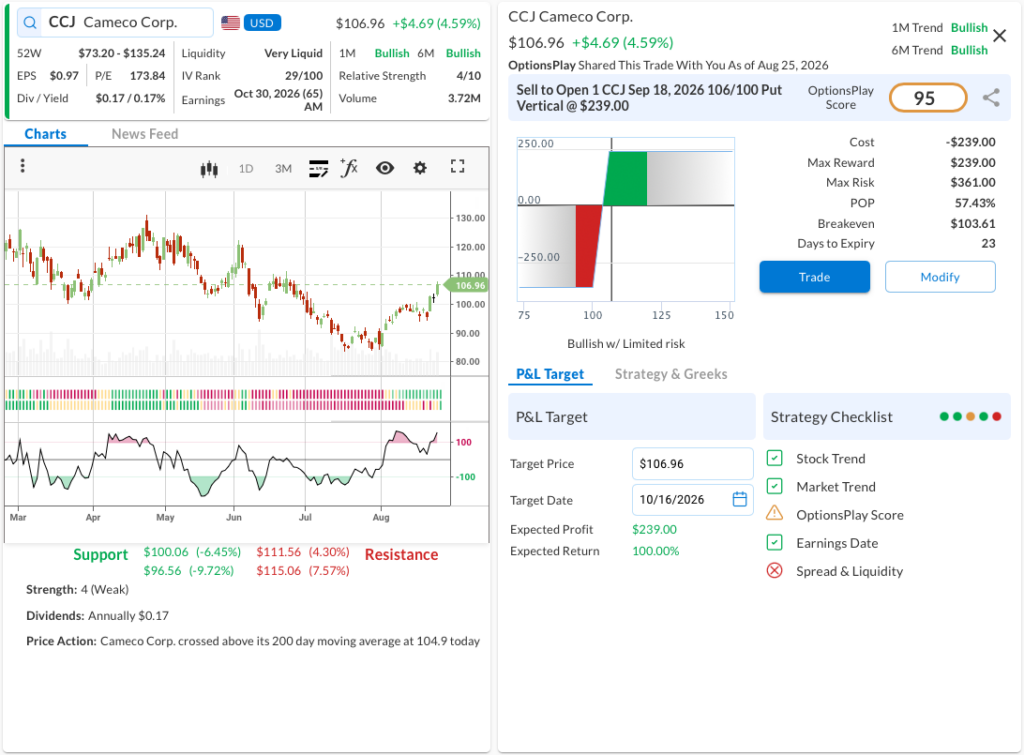Click the share trade icon

pyautogui.click(x=991, y=98)
